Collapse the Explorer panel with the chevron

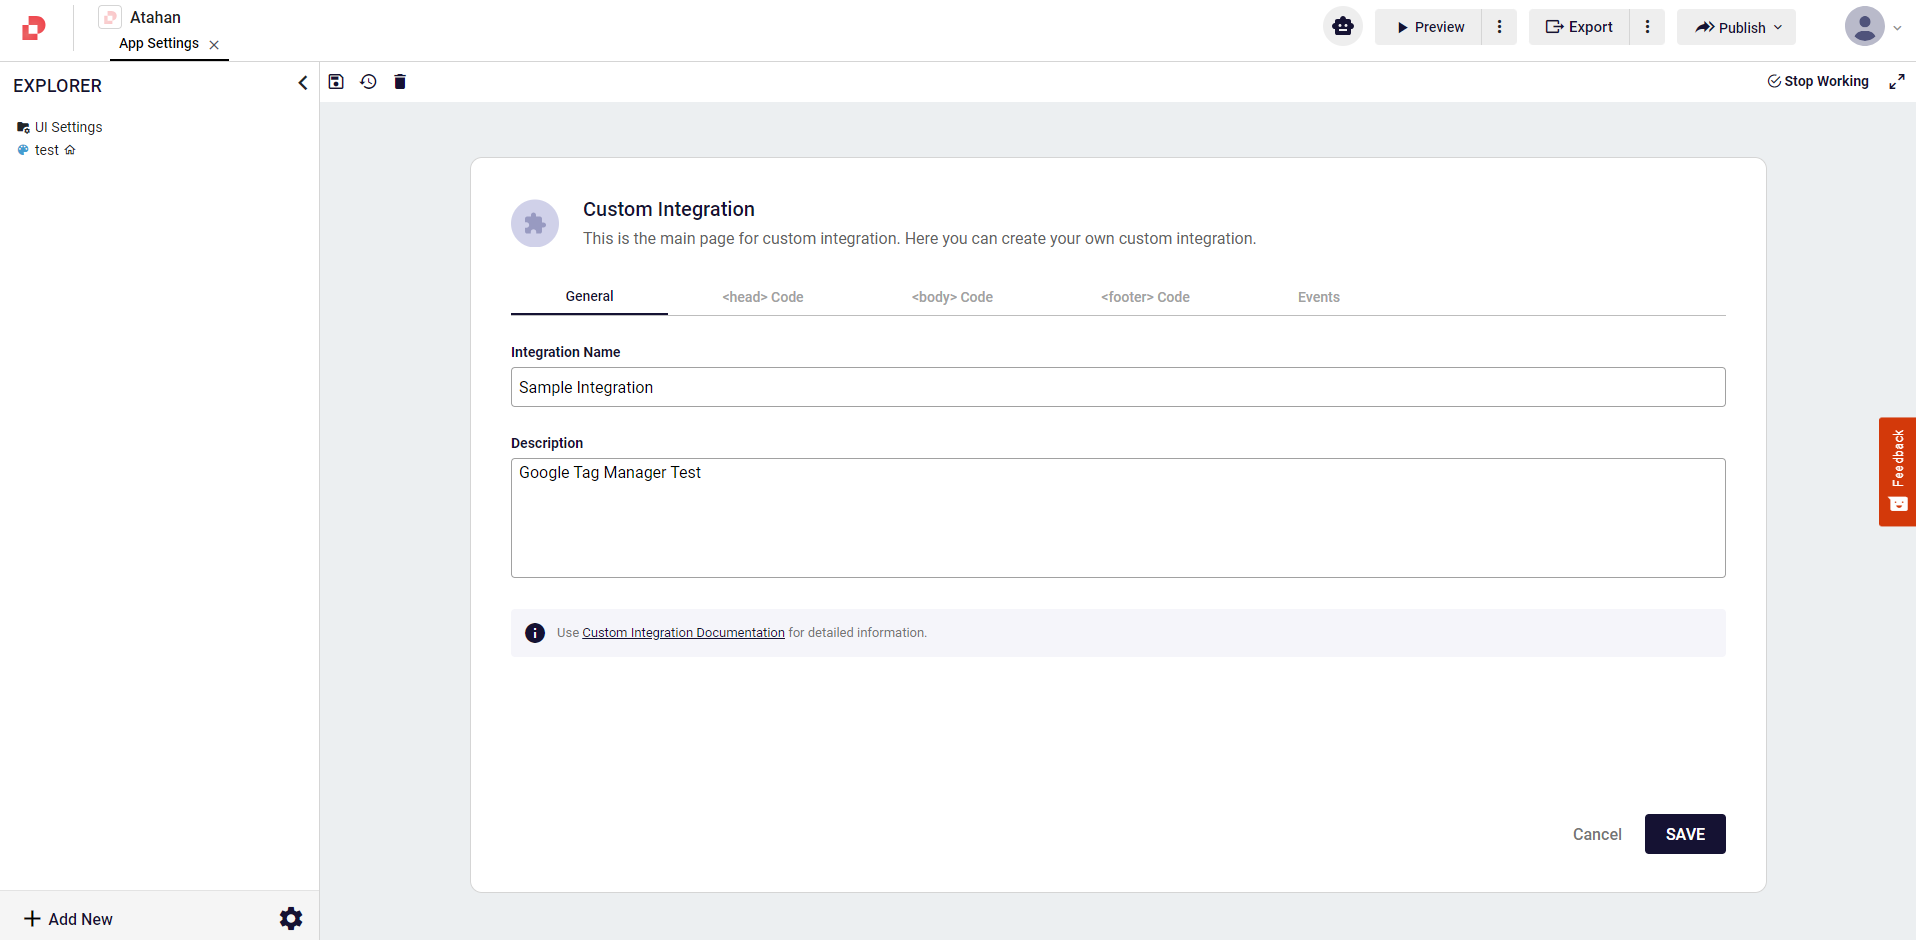click(302, 83)
